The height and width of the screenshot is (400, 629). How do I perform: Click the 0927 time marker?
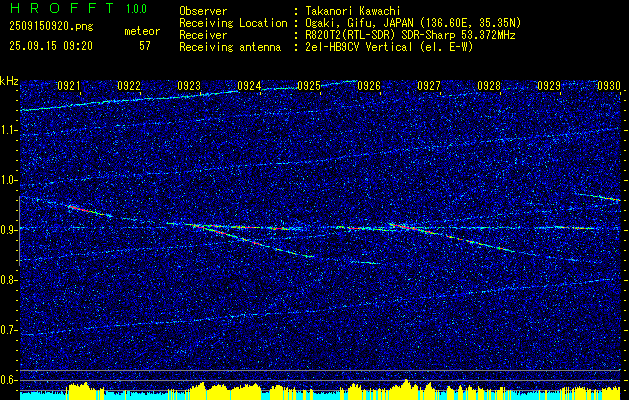(x=429, y=86)
